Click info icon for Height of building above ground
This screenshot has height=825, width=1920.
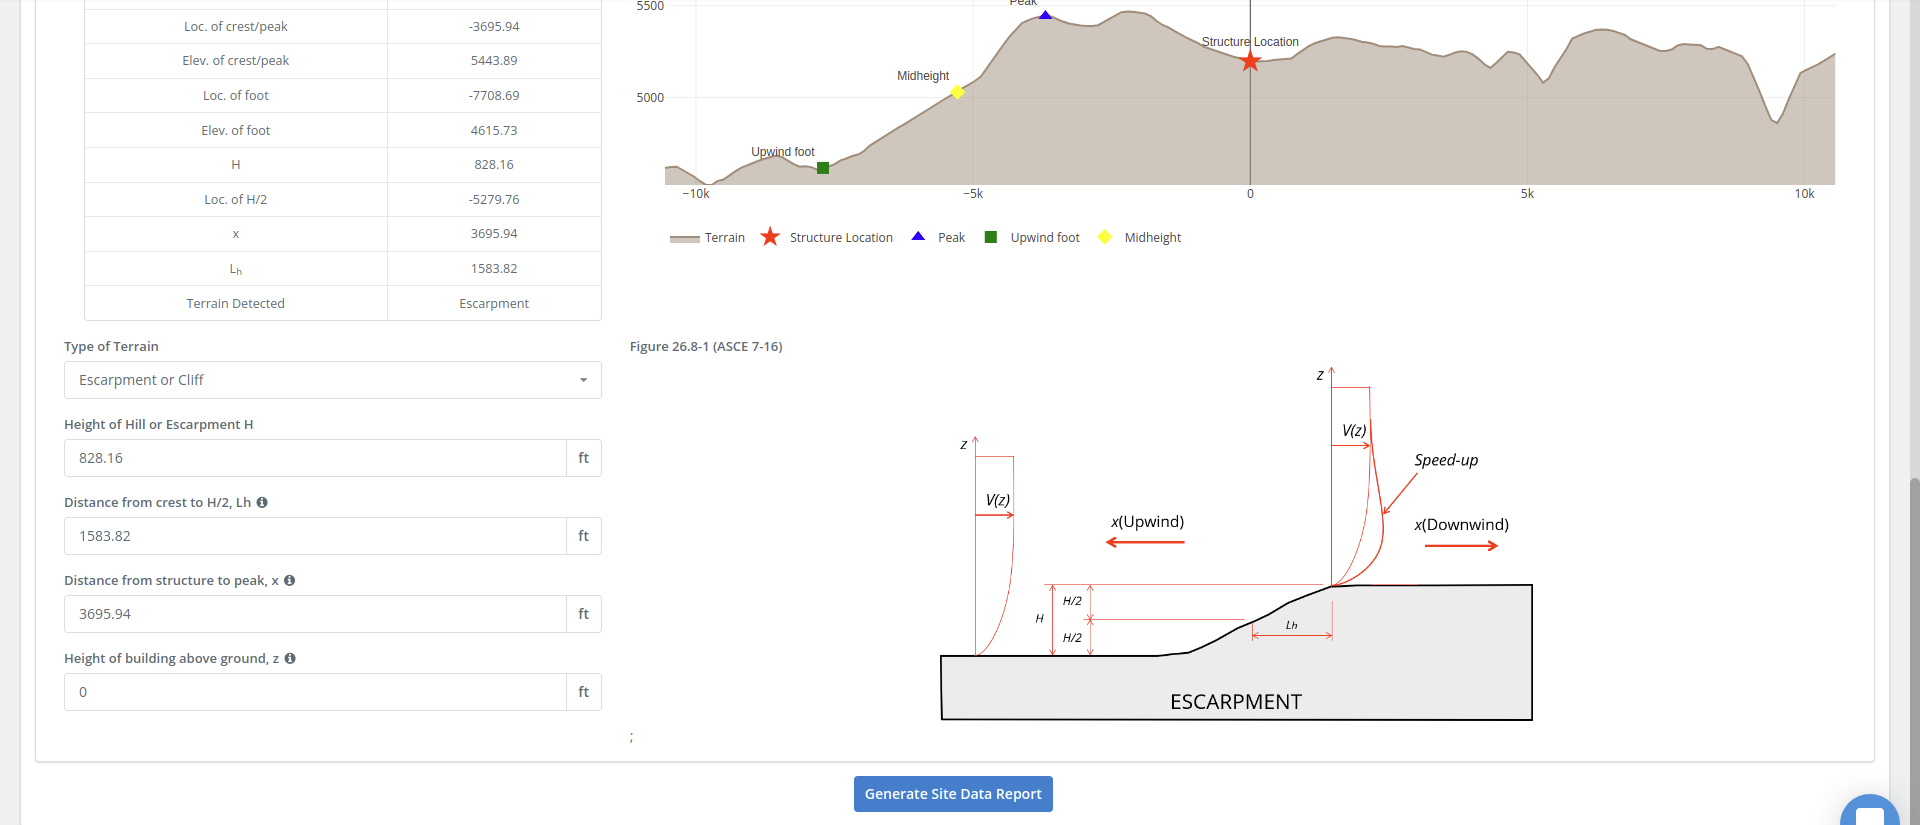pyautogui.click(x=290, y=658)
